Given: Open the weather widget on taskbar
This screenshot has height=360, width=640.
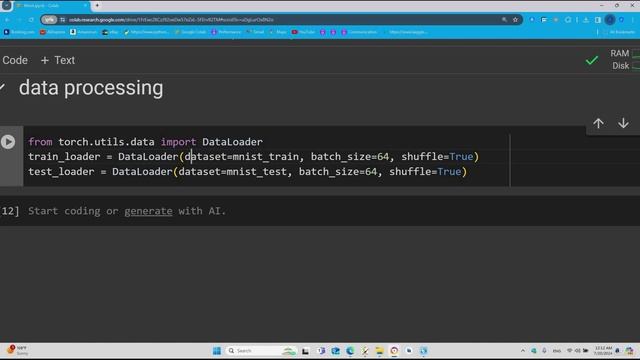Looking at the screenshot, I should point(17,350).
